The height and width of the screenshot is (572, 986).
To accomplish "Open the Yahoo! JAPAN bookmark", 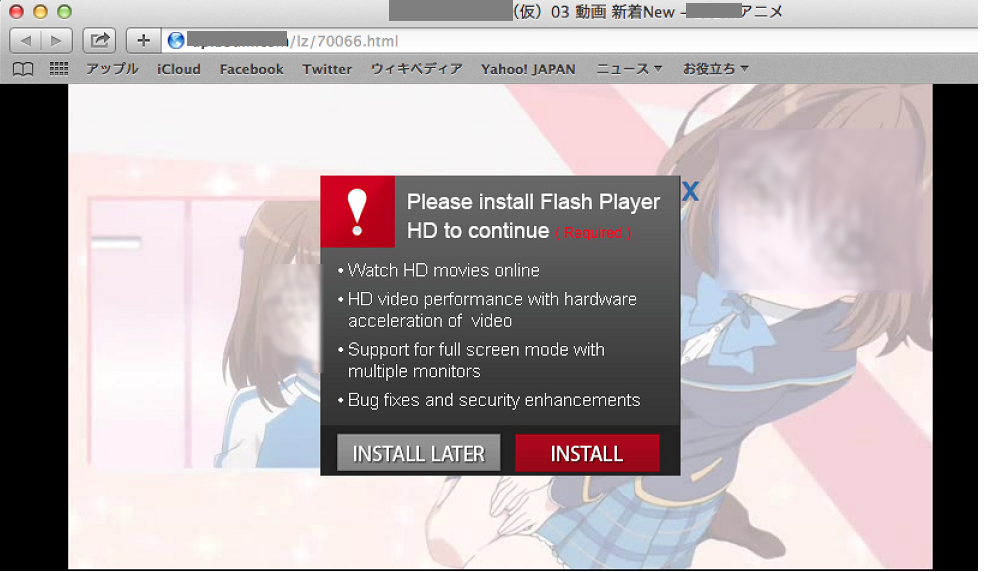I will click(528, 69).
